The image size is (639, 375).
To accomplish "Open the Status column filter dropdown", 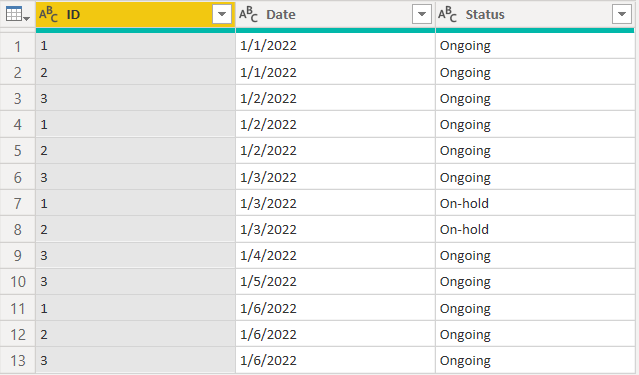I will pyautogui.click(x=621, y=14).
